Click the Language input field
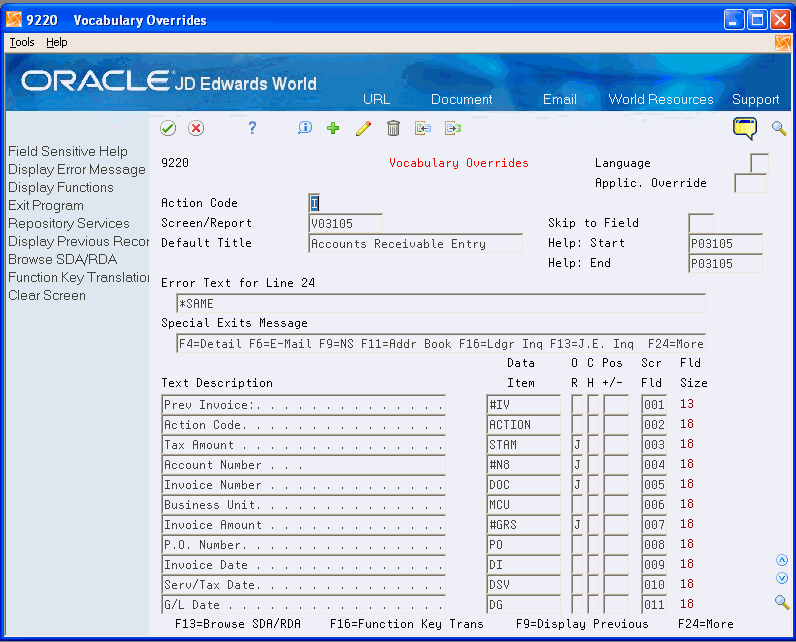 [x=759, y=163]
